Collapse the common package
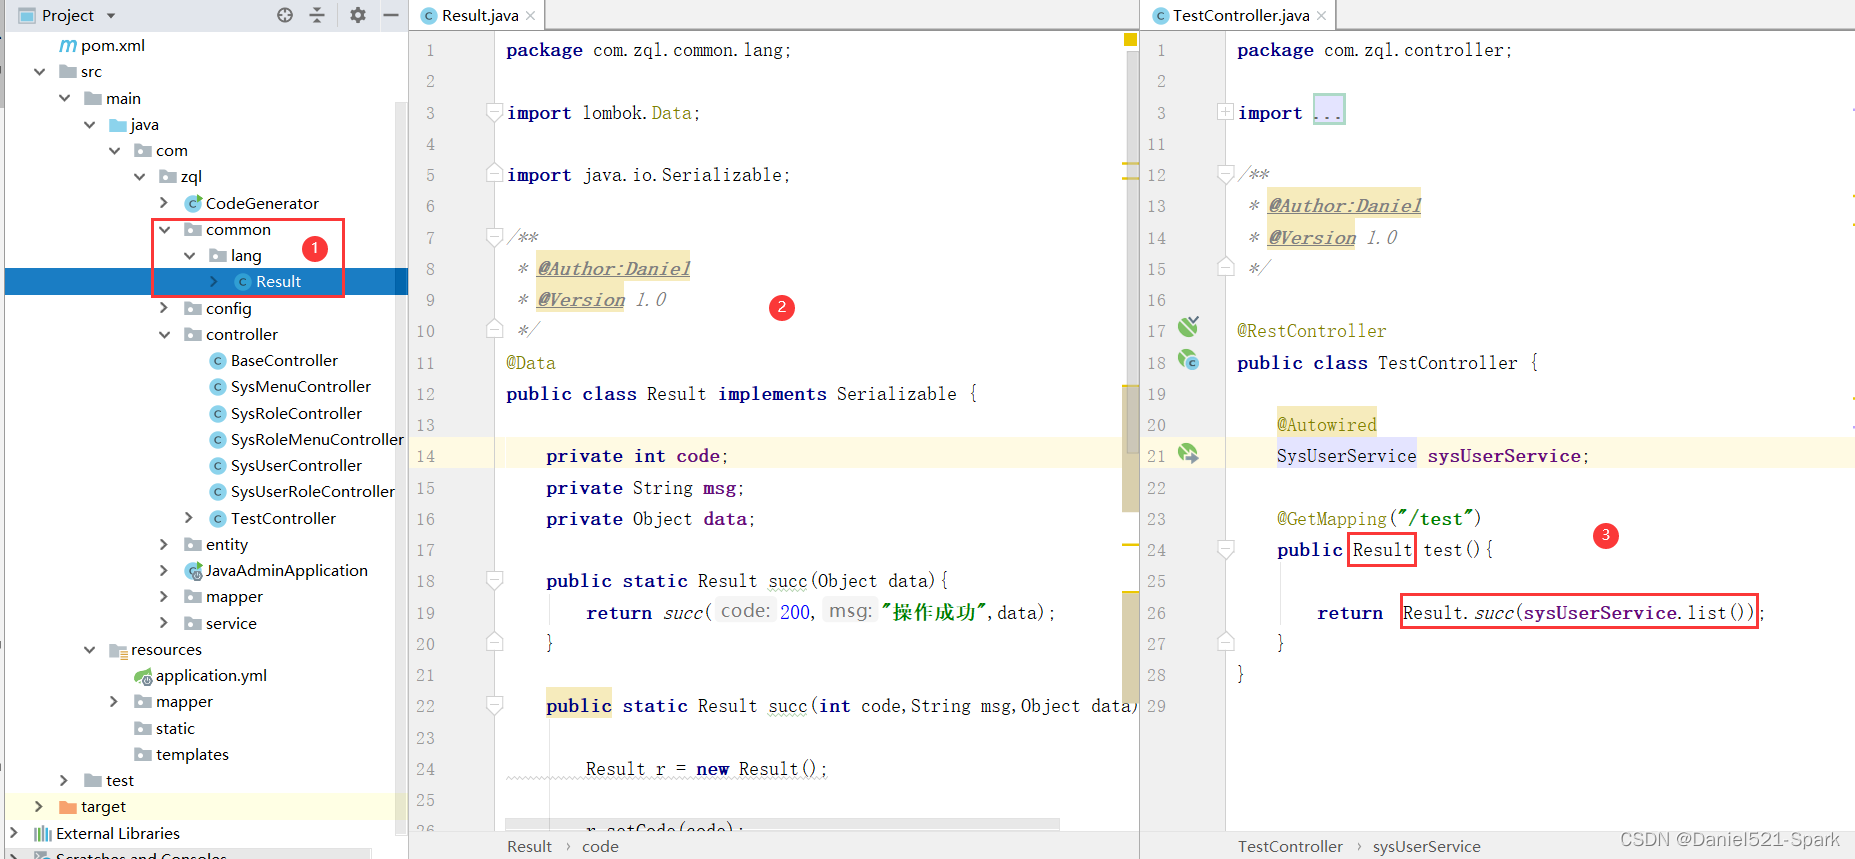 coord(165,229)
